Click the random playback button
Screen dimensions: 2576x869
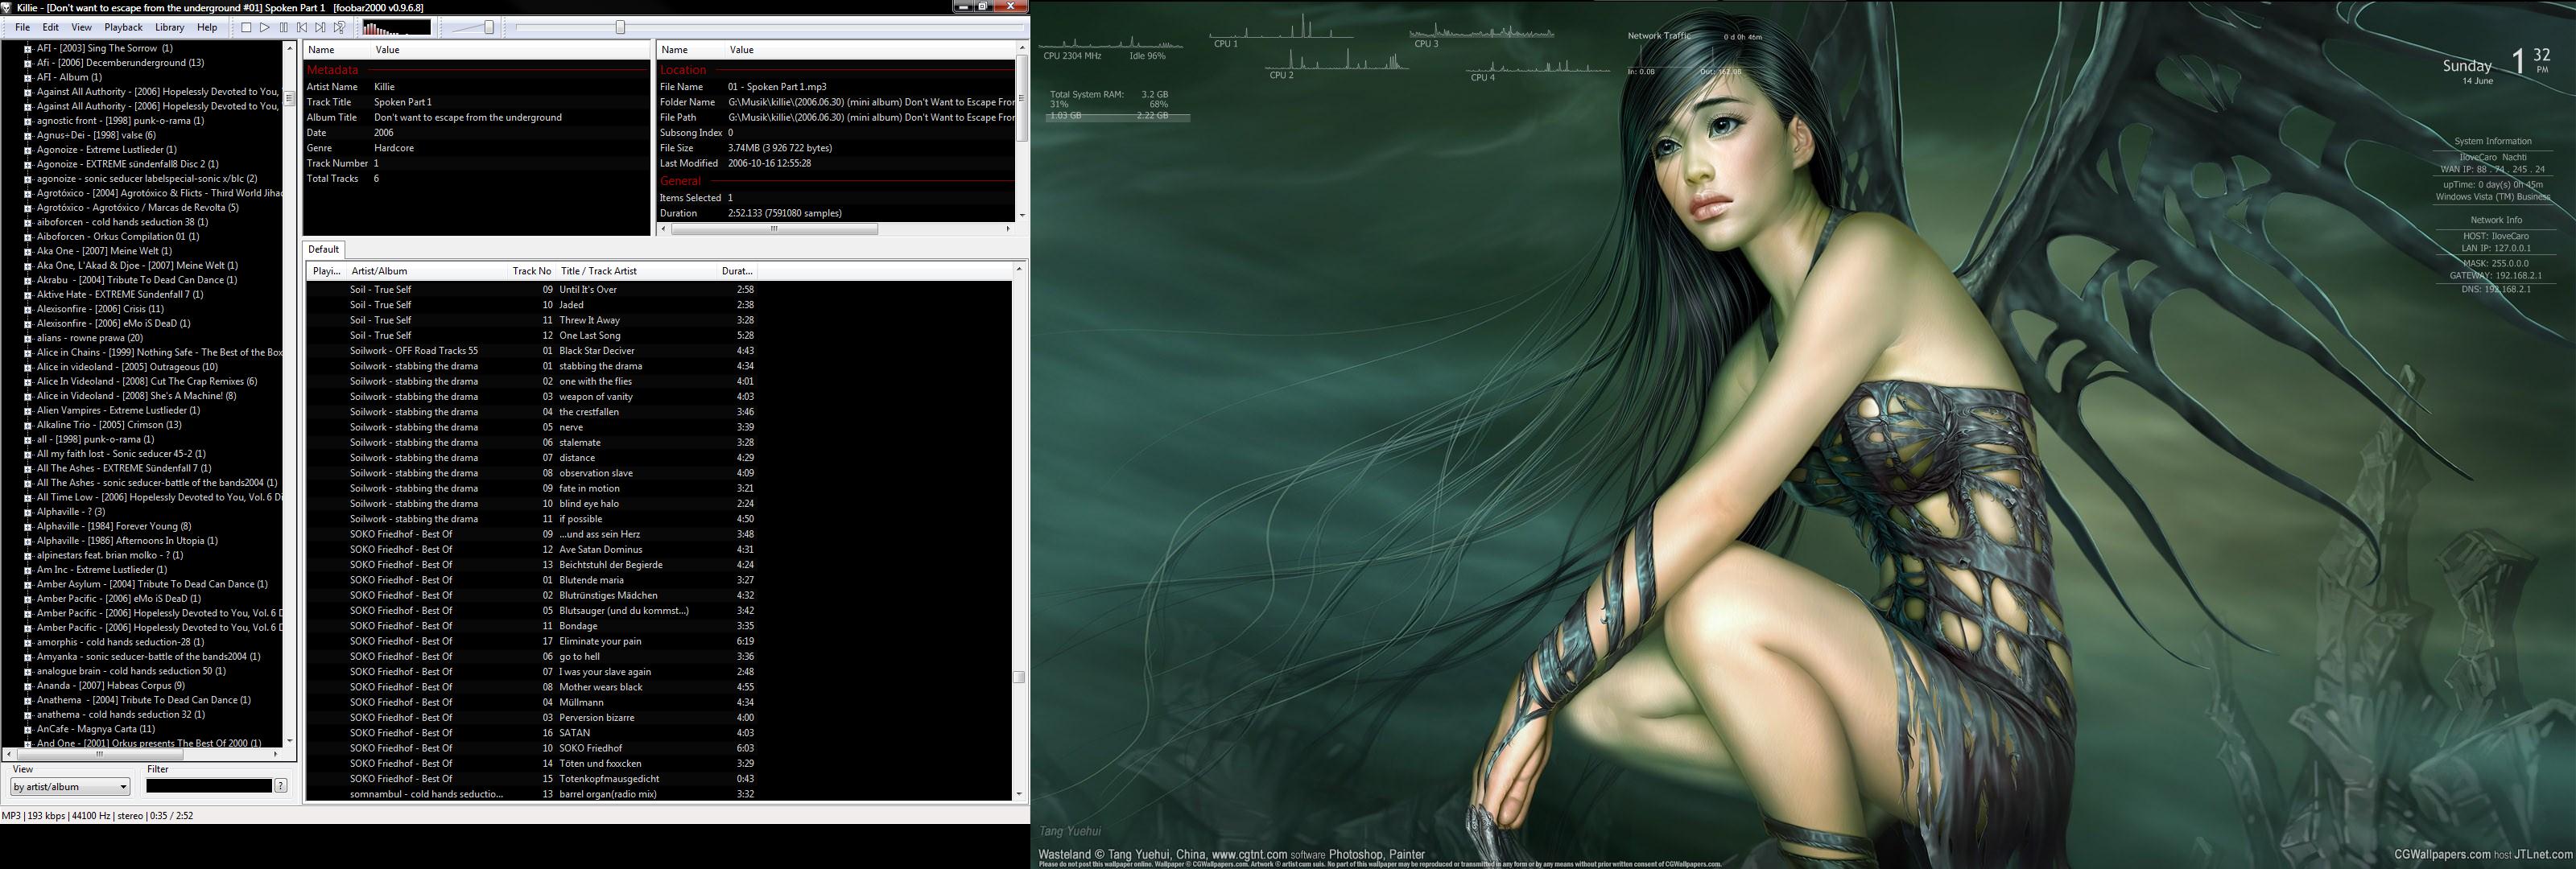click(x=339, y=27)
